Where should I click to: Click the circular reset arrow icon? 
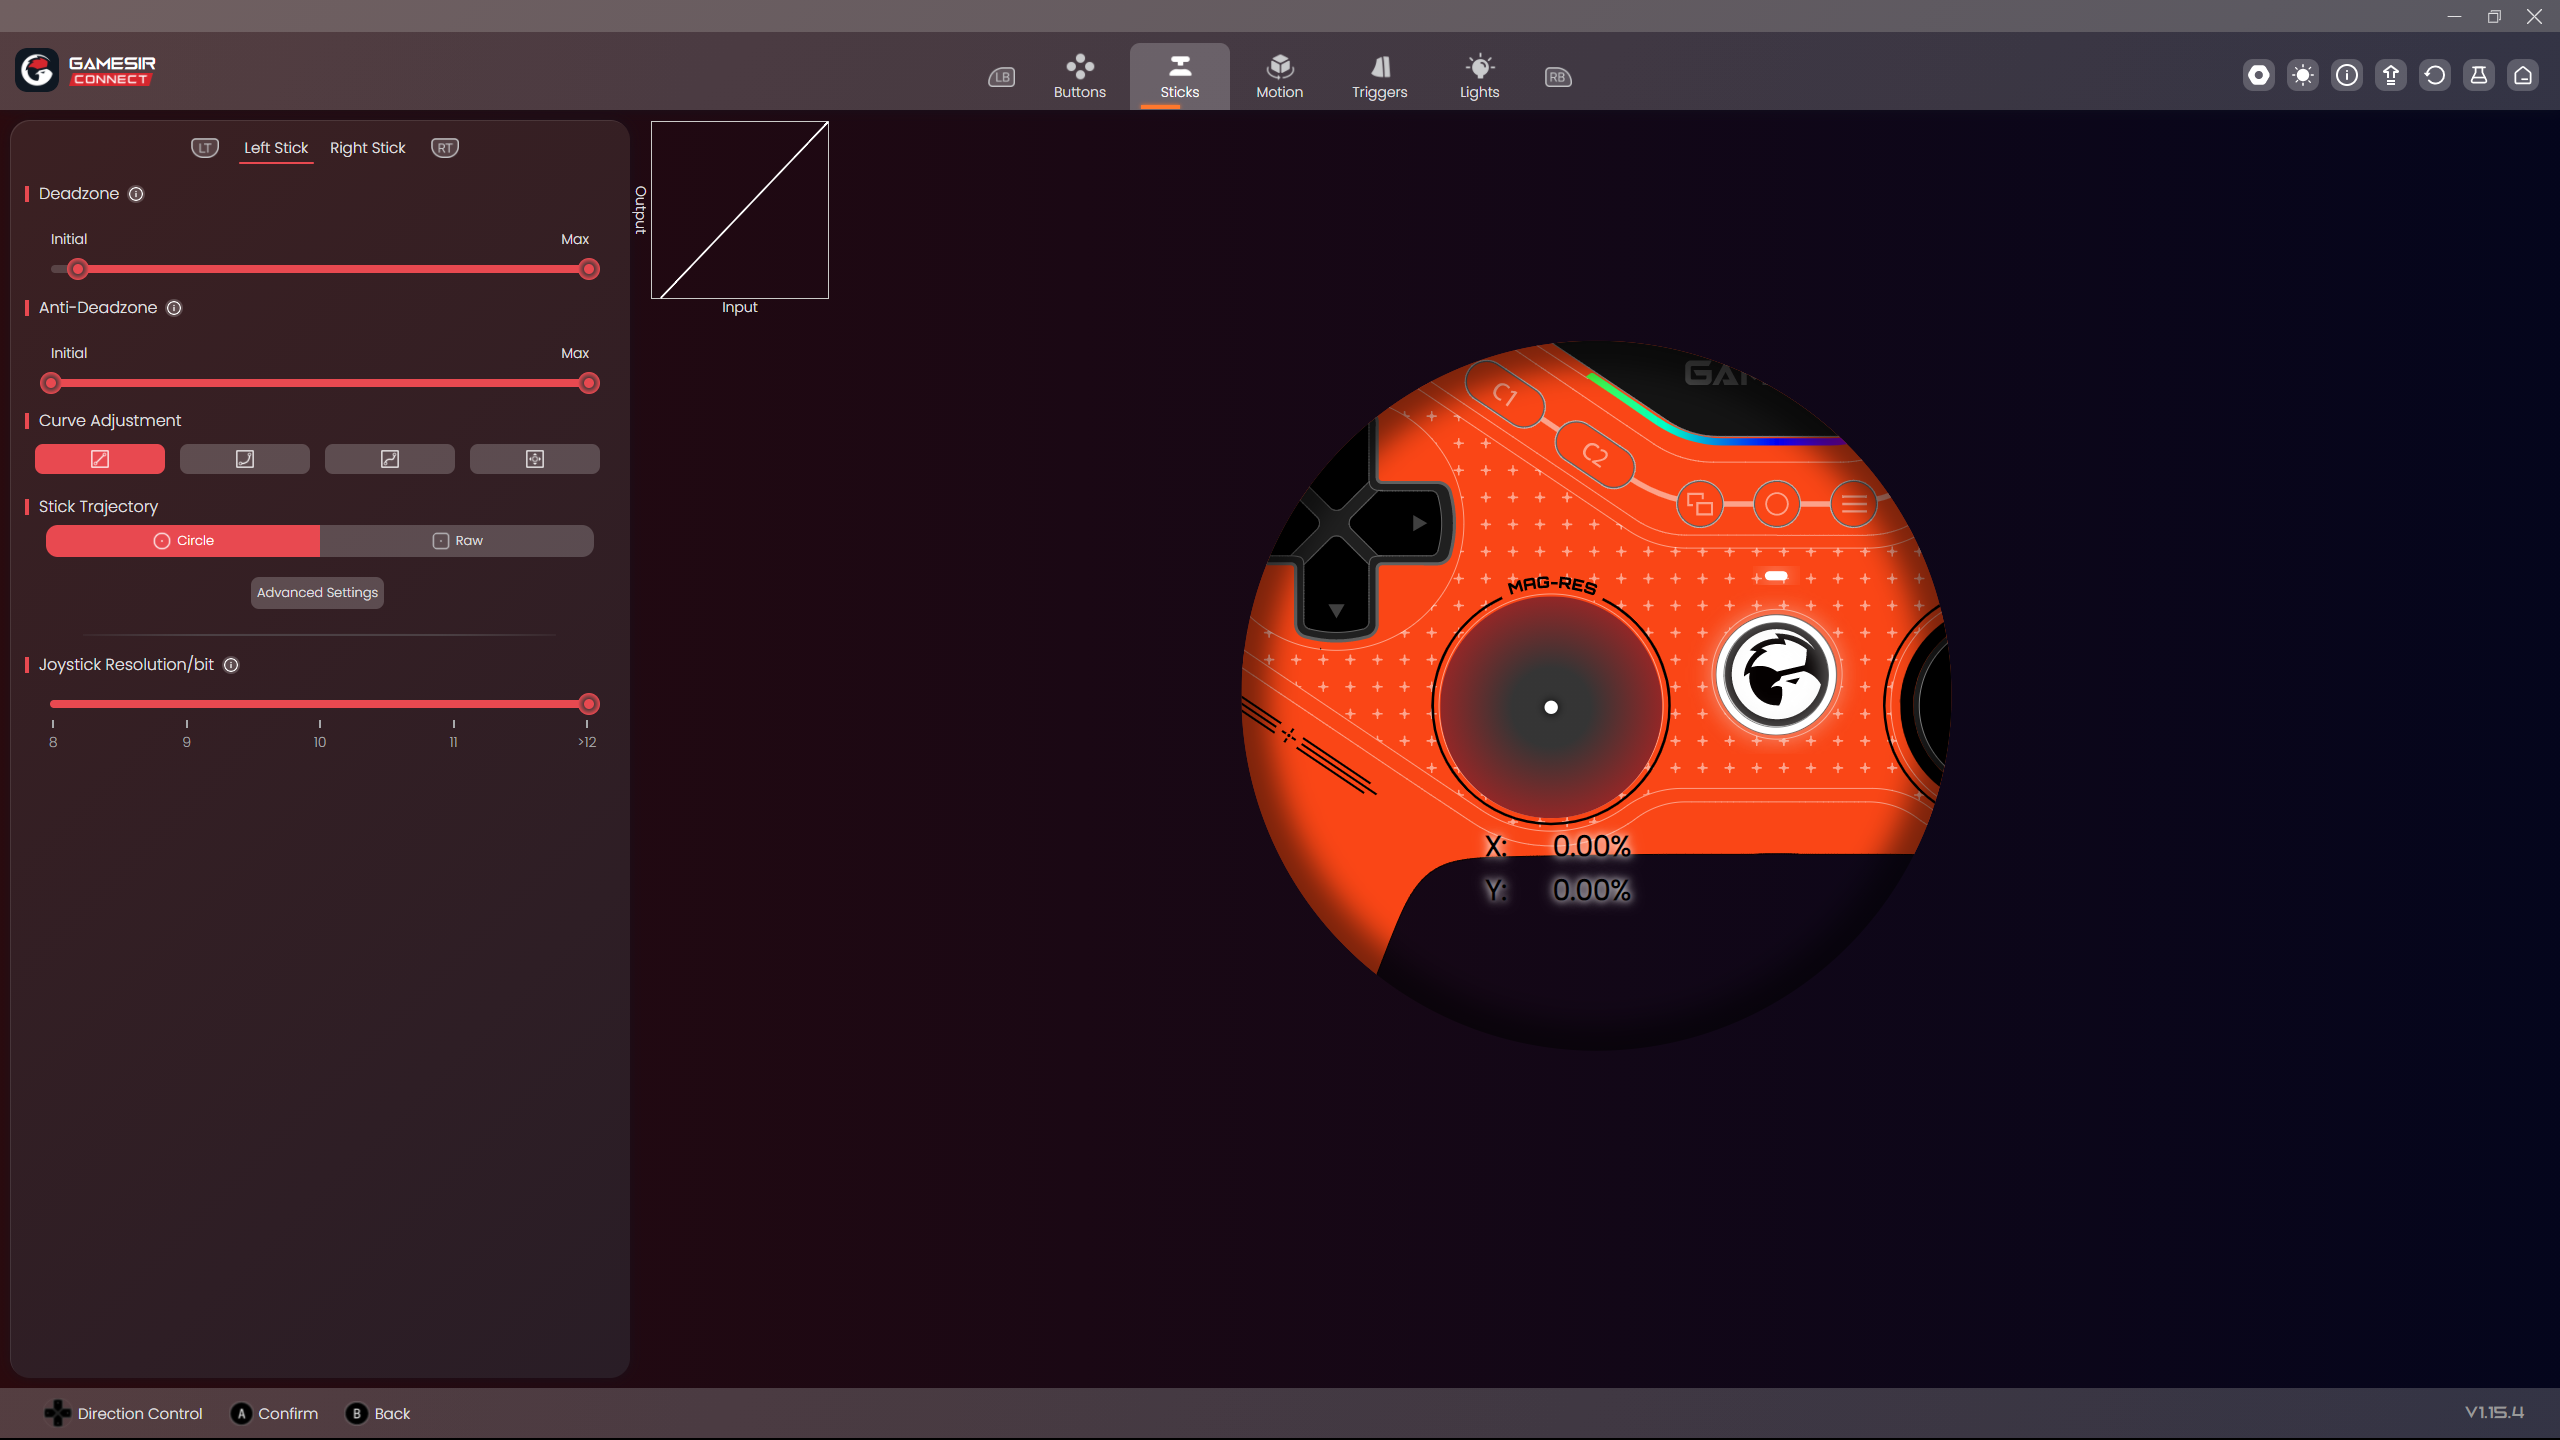pos(2435,75)
